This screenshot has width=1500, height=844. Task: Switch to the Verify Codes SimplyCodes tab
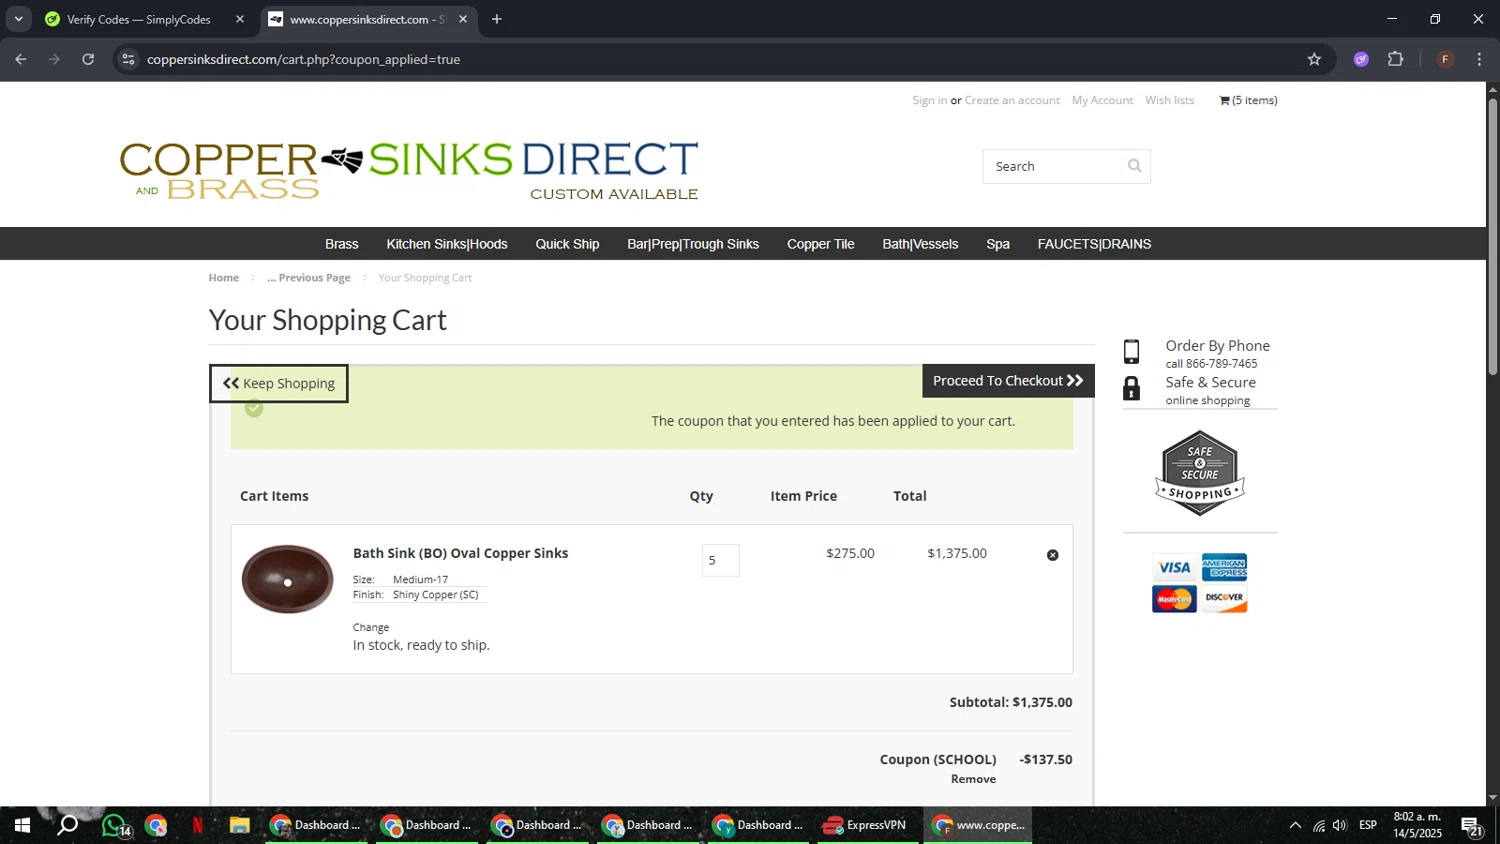139,19
